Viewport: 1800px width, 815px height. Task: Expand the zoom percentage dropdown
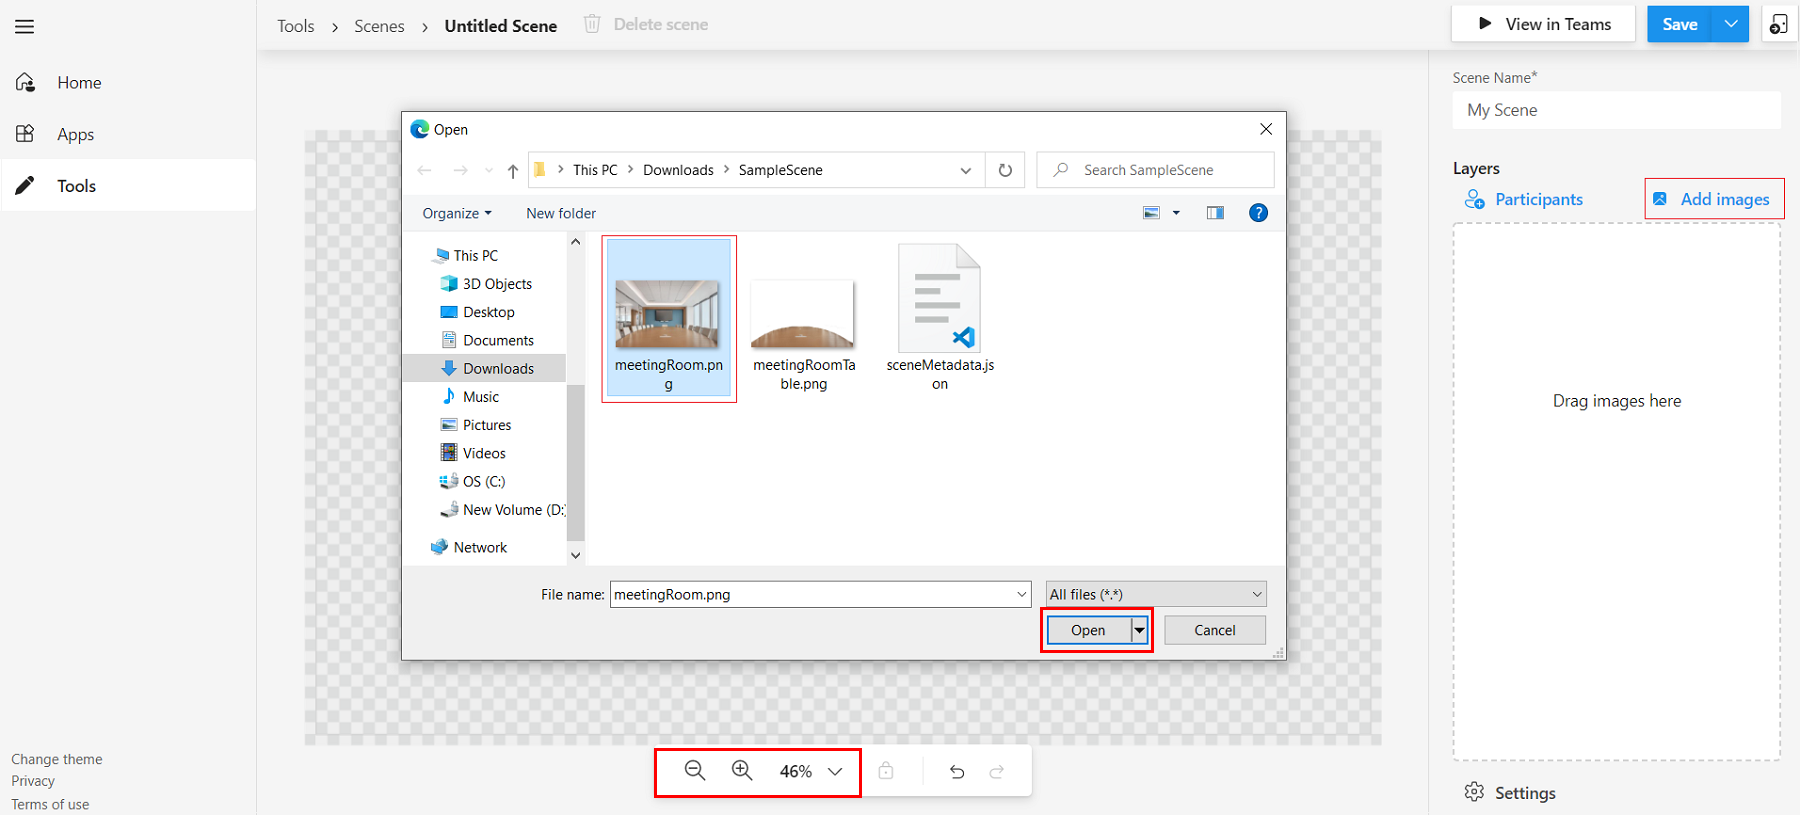(x=835, y=771)
